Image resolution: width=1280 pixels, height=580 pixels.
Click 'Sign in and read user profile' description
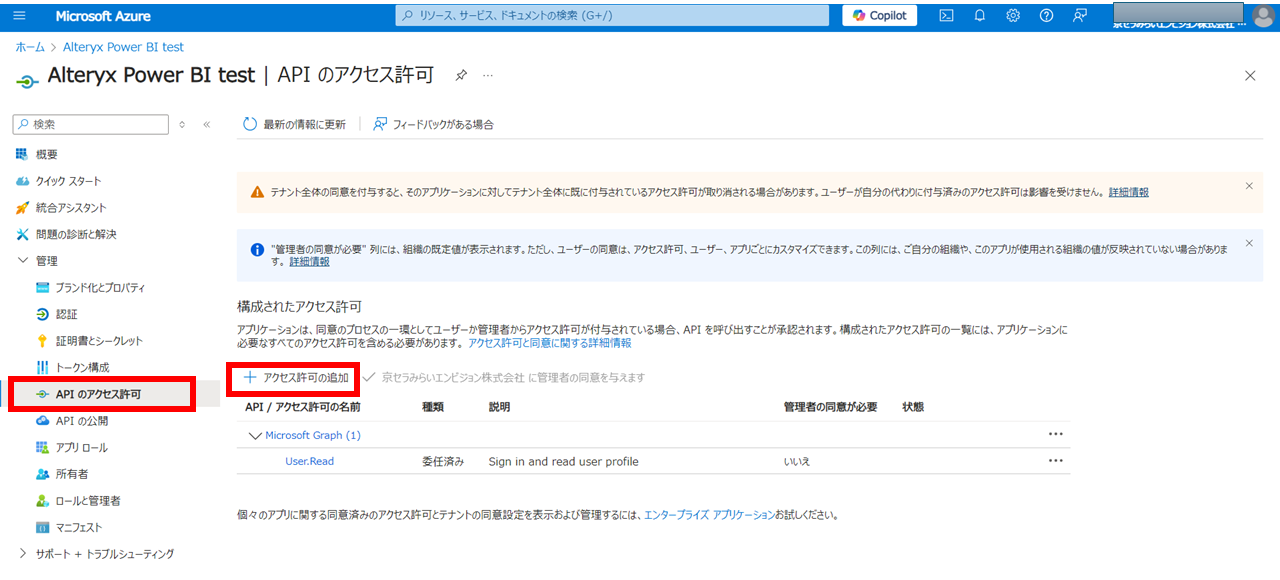[x=563, y=462]
